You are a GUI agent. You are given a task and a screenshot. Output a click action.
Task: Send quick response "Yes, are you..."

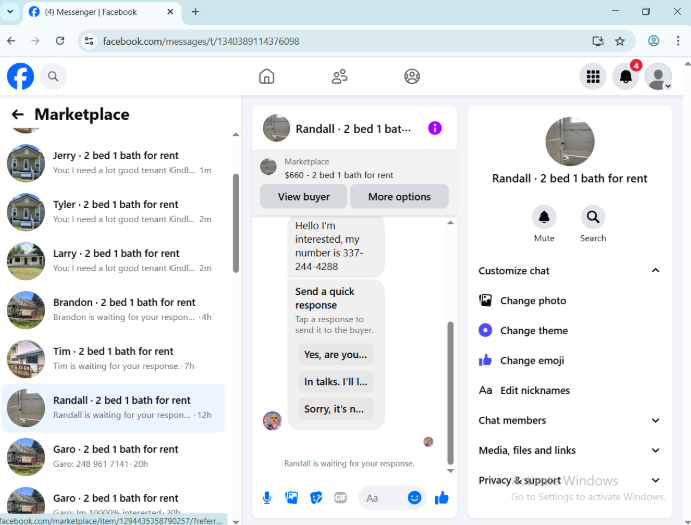[x=335, y=354]
